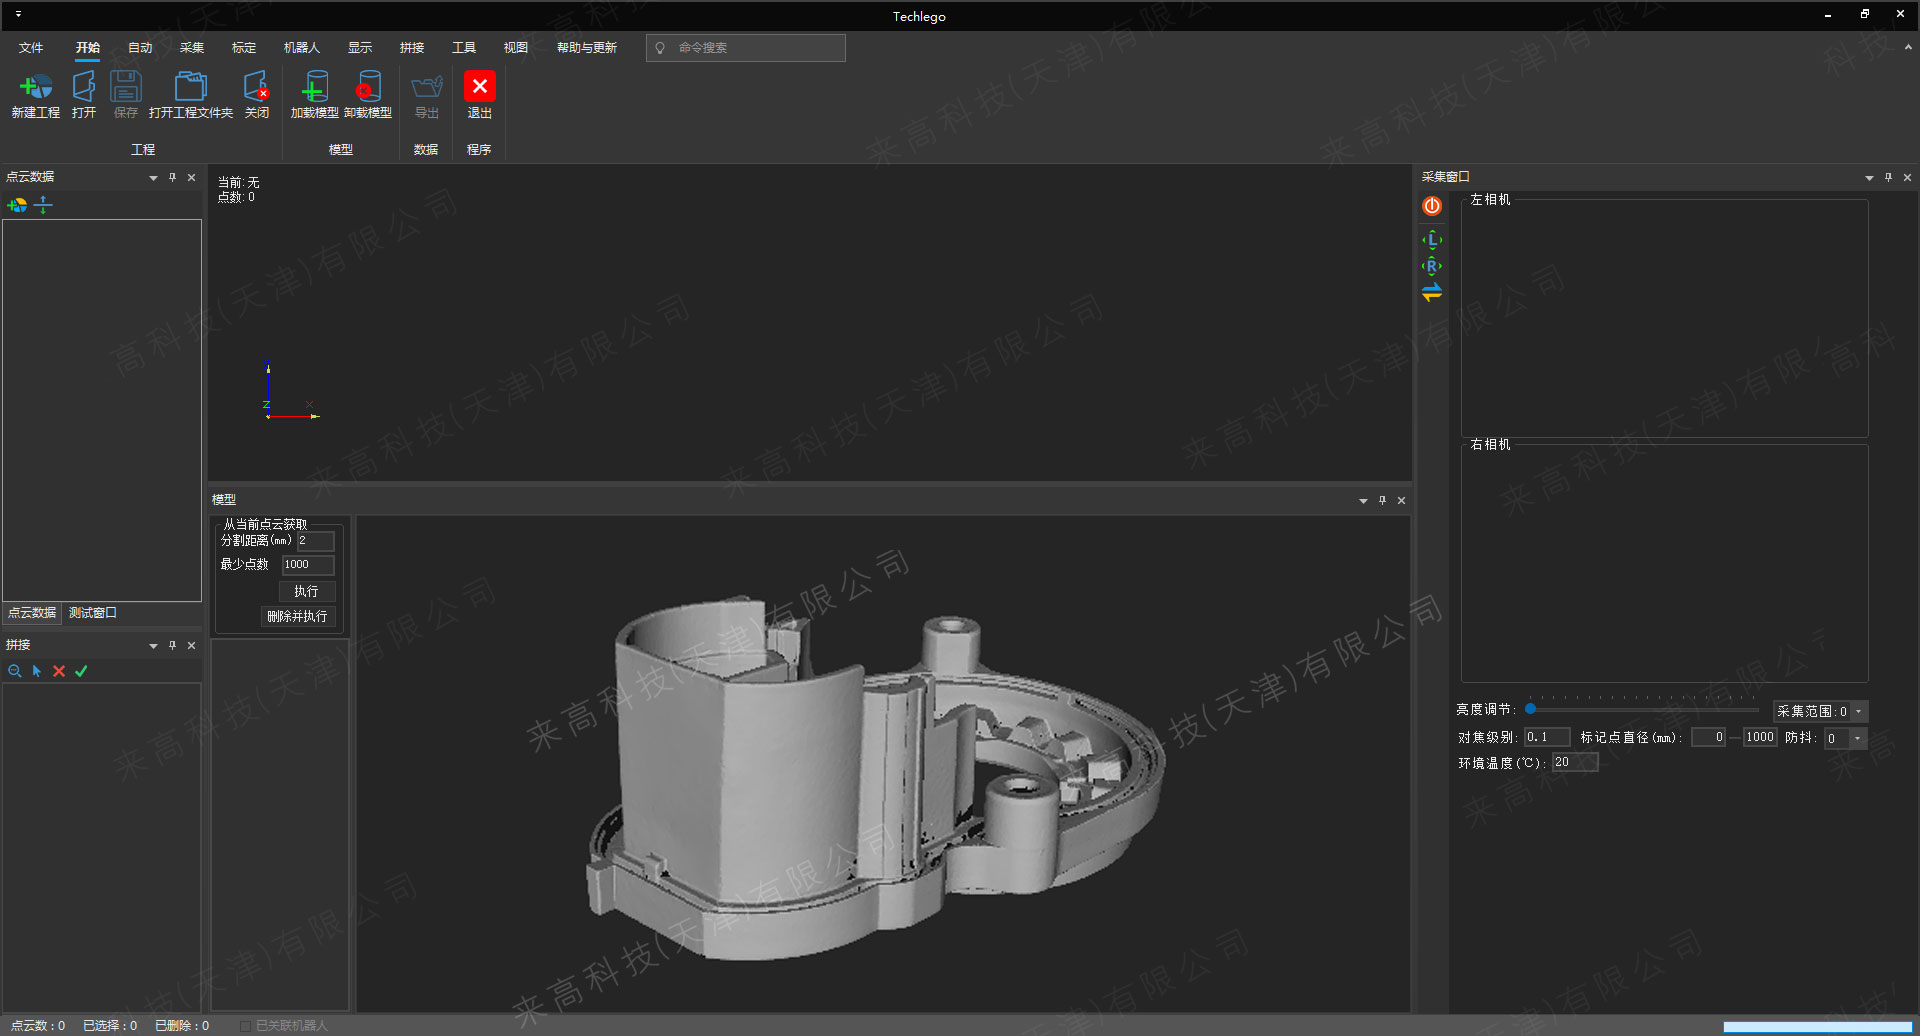This screenshot has height=1036, width=1920.
Task: Click the green checkmark in 拼接 panel
Action: [x=81, y=671]
